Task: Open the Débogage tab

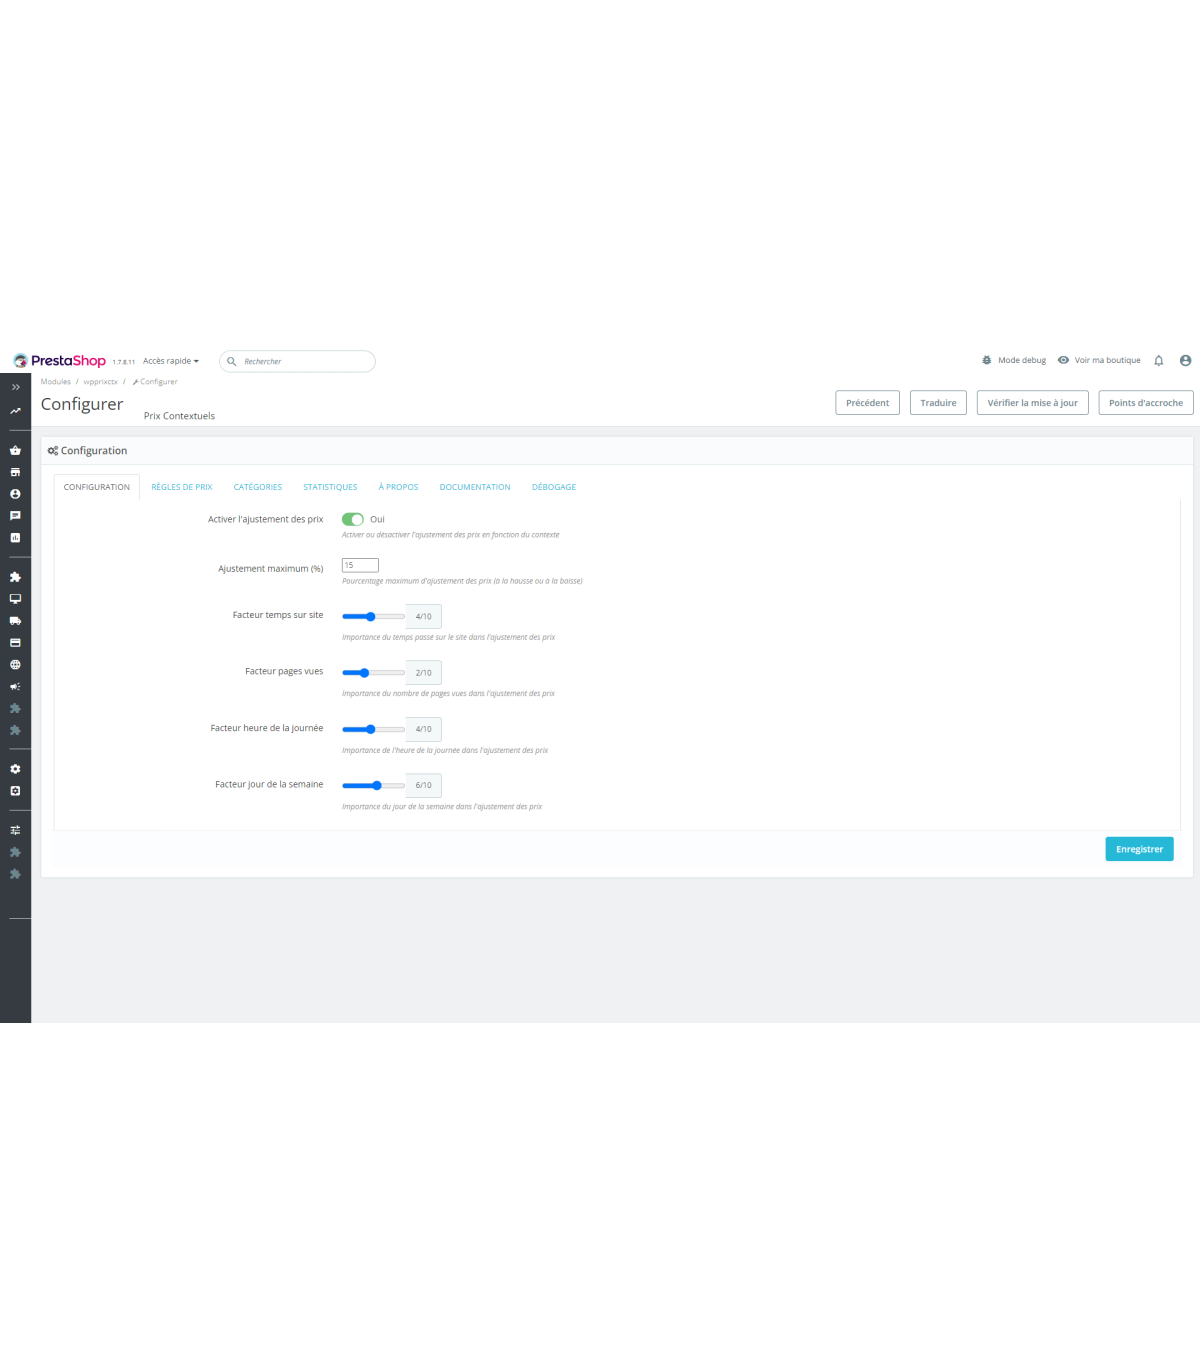Action: (554, 487)
